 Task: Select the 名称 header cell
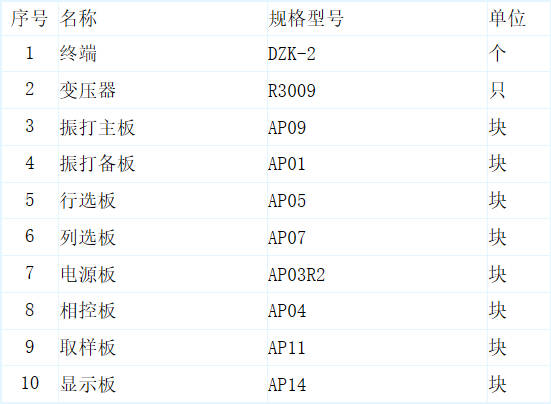(163, 18)
